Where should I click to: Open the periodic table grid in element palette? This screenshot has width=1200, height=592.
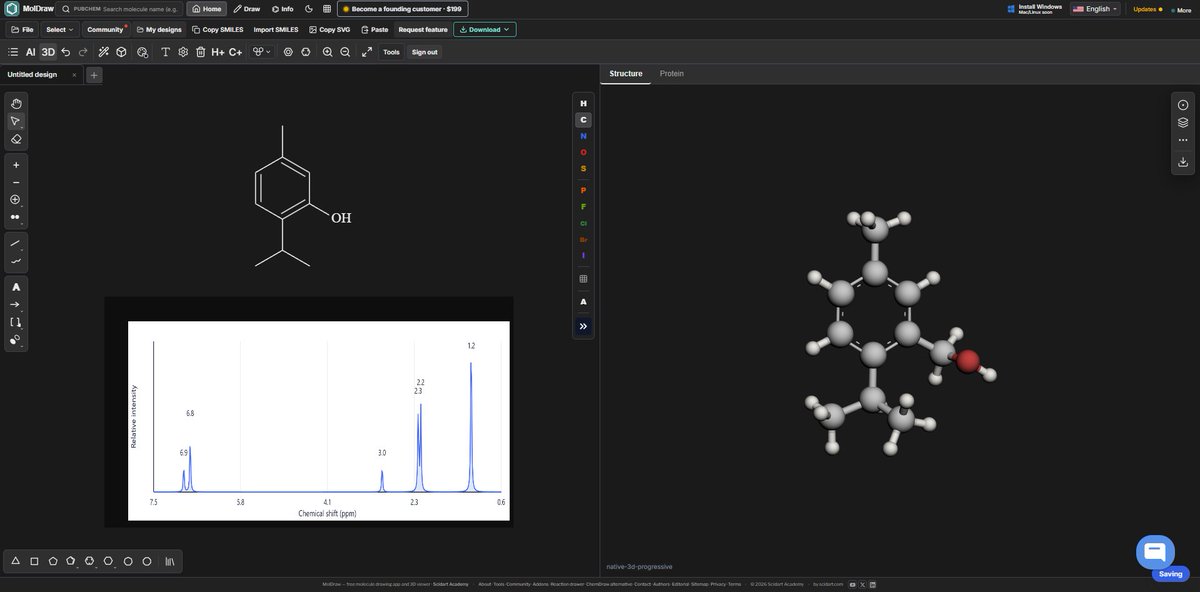tap(583, 279)
